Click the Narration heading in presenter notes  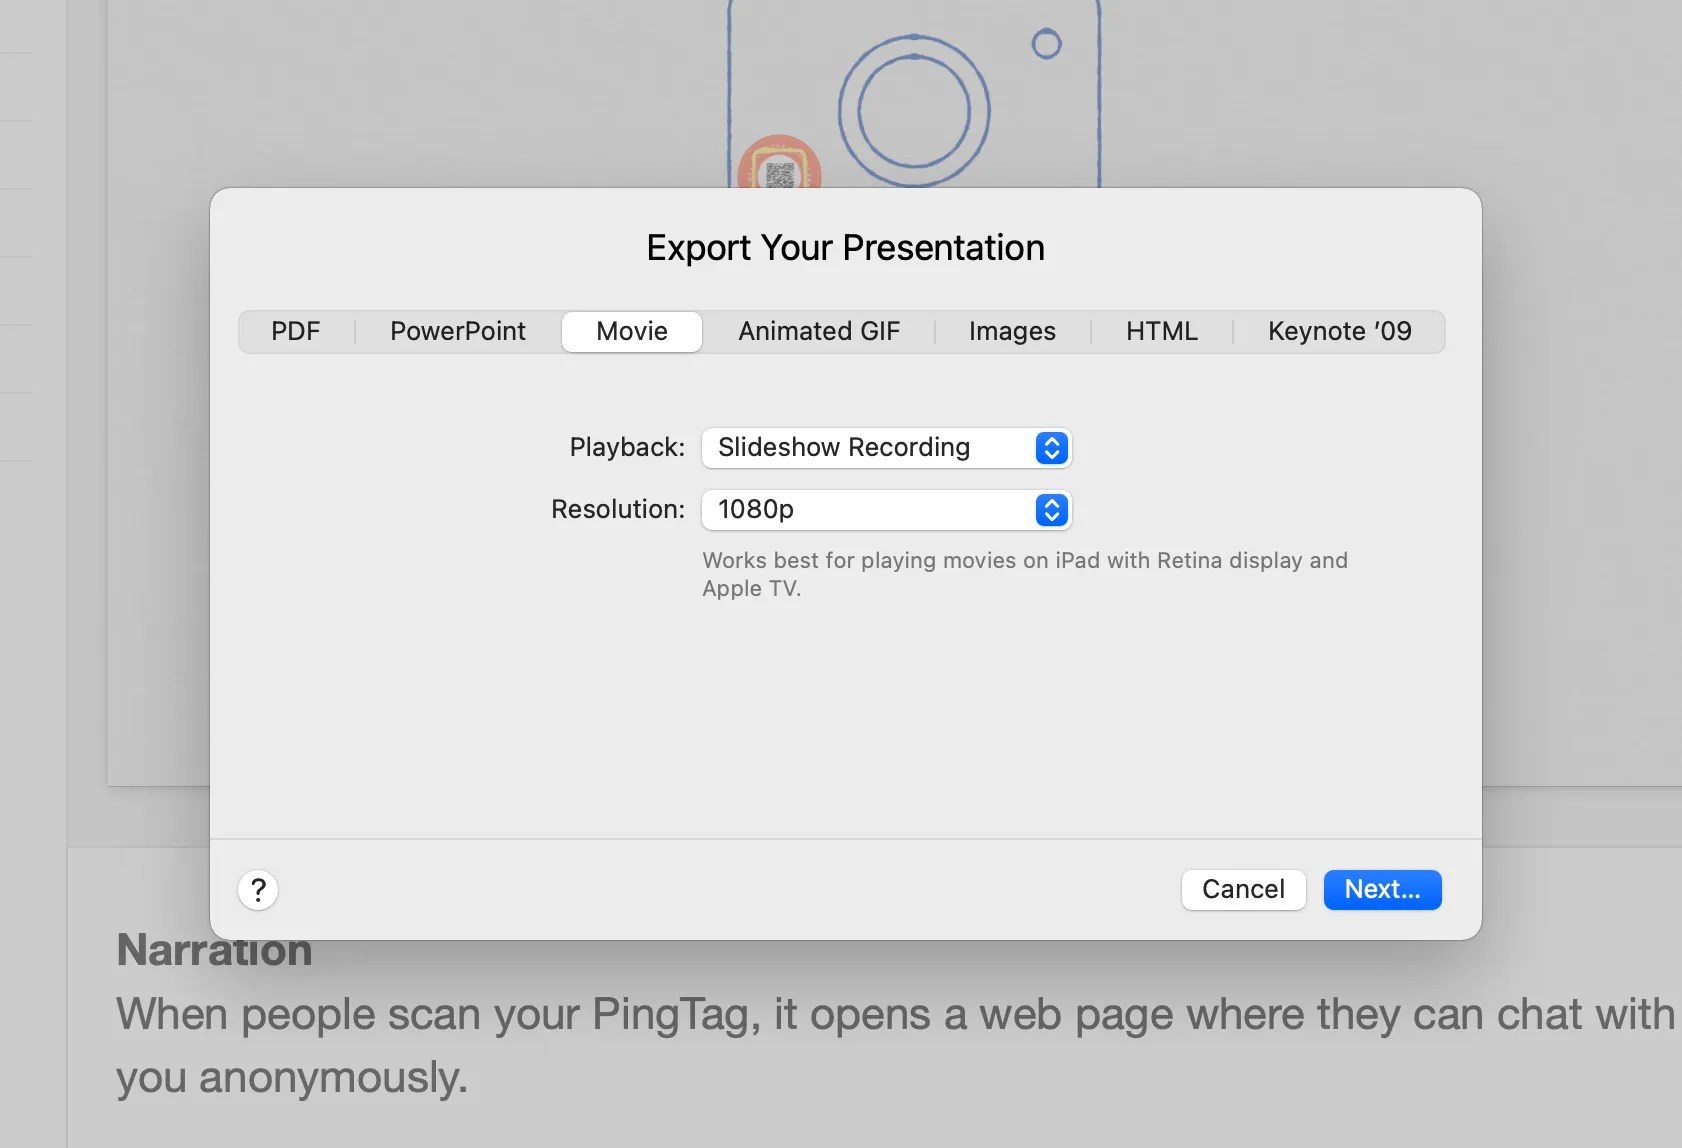click(x=214, y=950)
